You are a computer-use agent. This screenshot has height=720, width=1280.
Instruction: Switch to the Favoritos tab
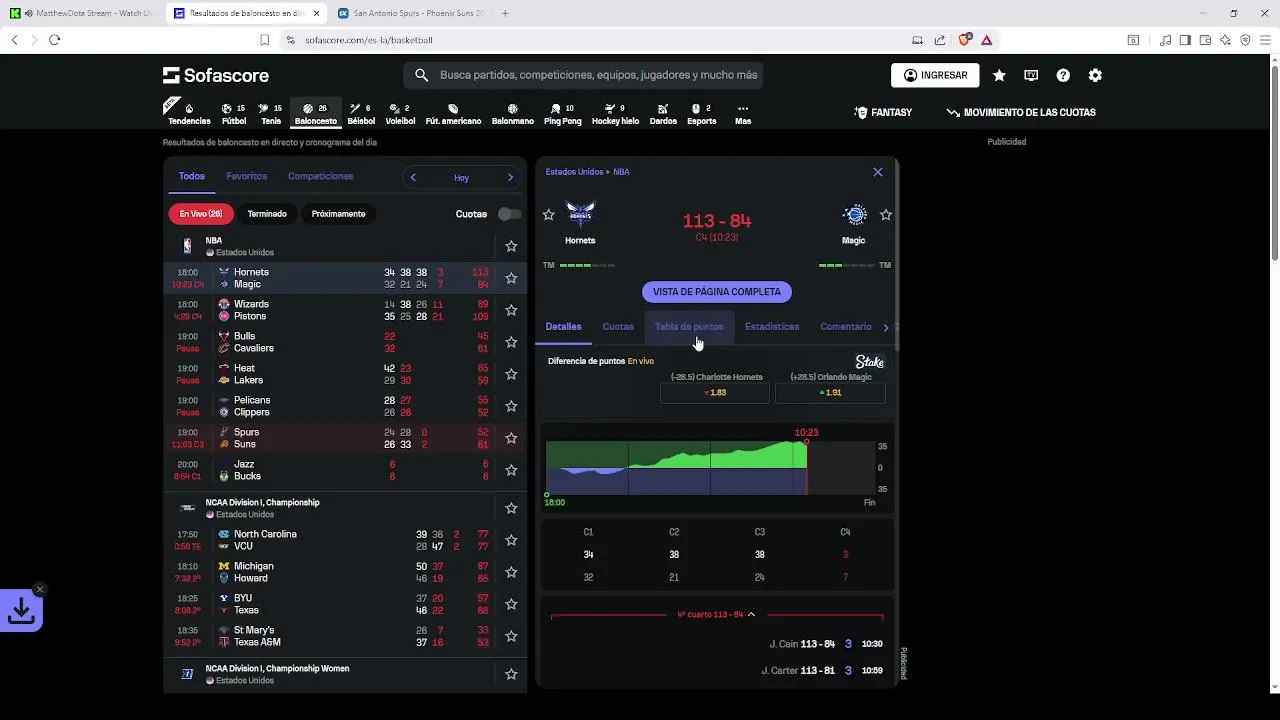coord(246,176)
